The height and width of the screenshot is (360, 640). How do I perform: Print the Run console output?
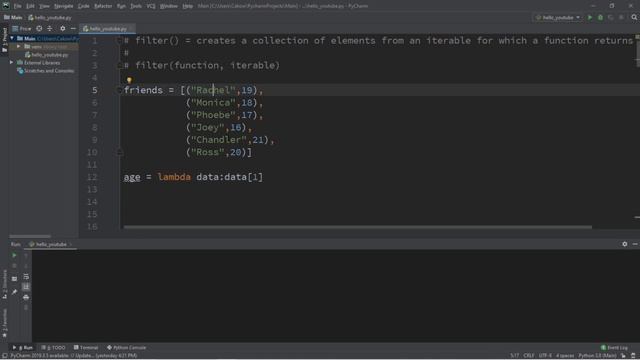pyautogui.click(x=26, y=297)
